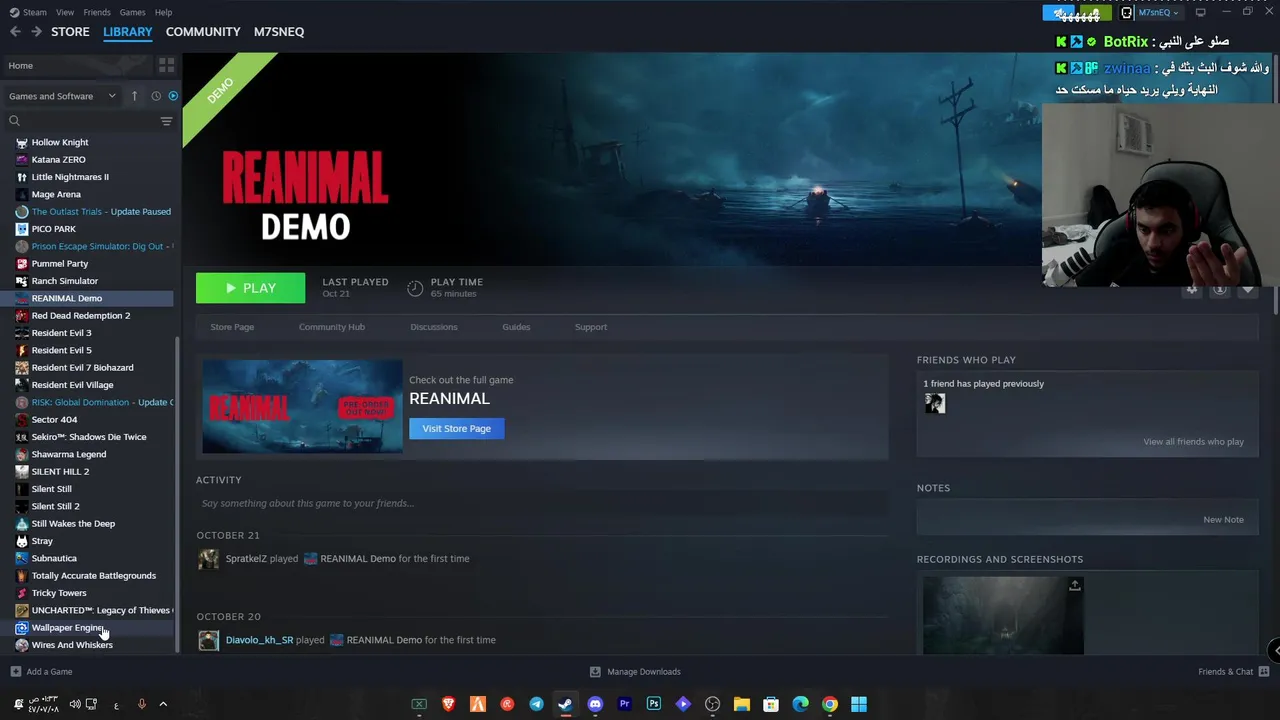Toggle ready-to-play filter icon
Image resolution: width=1280 pixels, height=720 pixels.
coord(173,96)
